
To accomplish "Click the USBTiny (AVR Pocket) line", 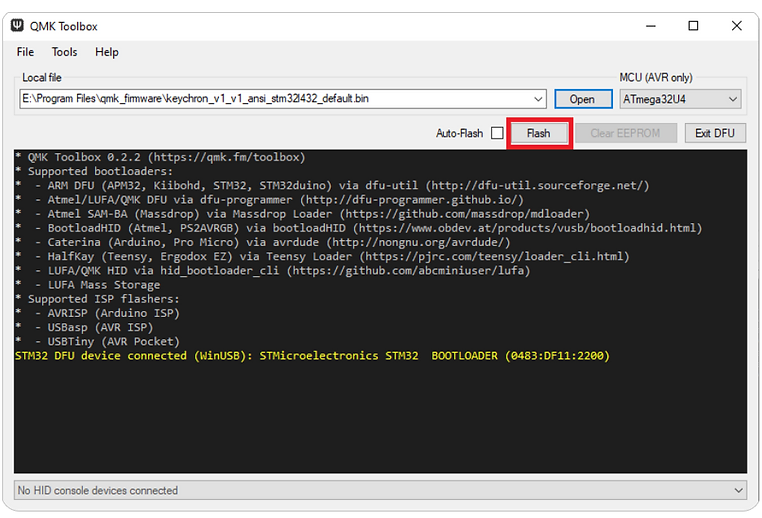I will [97, 342].
